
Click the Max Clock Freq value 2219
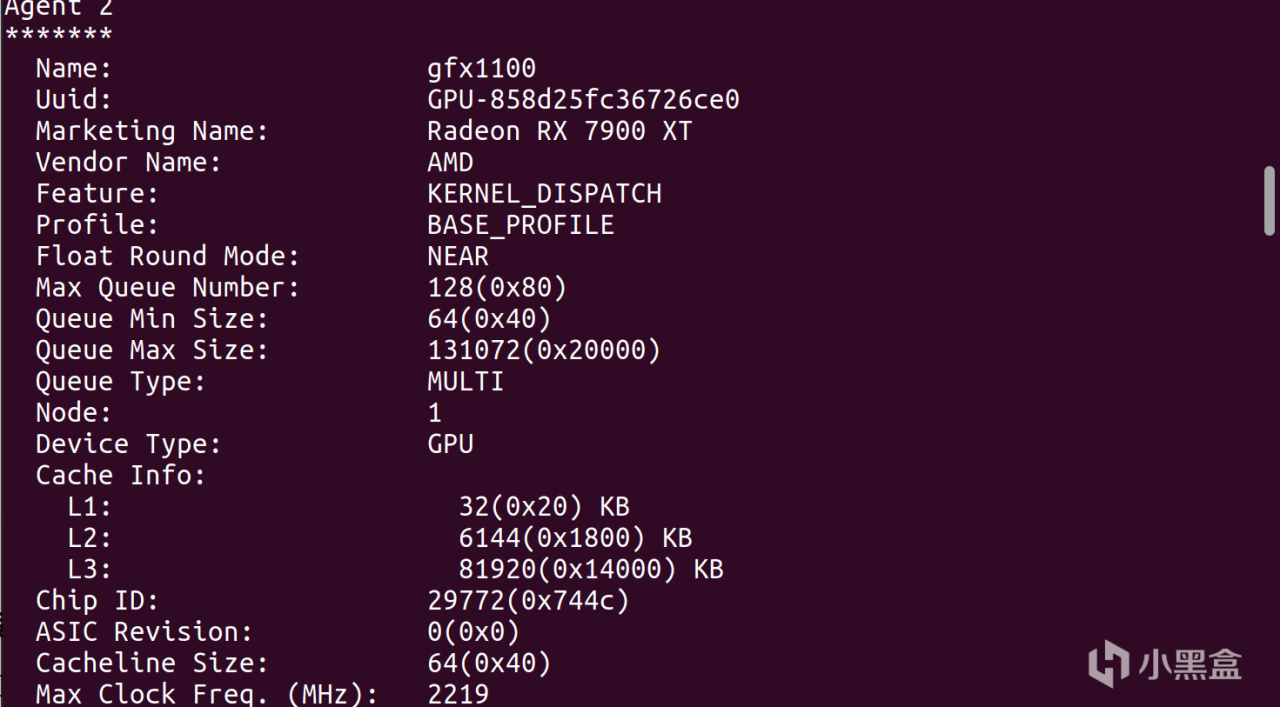pos(458,694)
